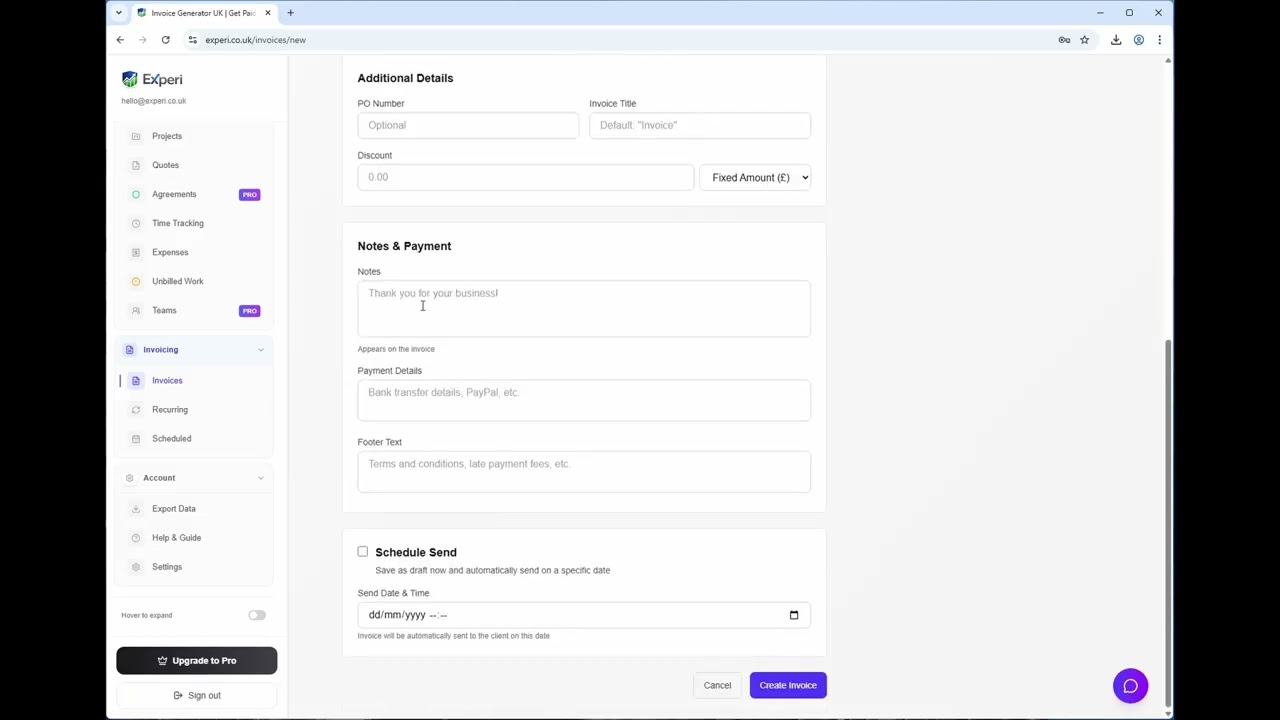This screenshot has height=720, width=1280.
Task: Click the browser profile icon
Action: pyautogui.click(x=1138, y=40)
